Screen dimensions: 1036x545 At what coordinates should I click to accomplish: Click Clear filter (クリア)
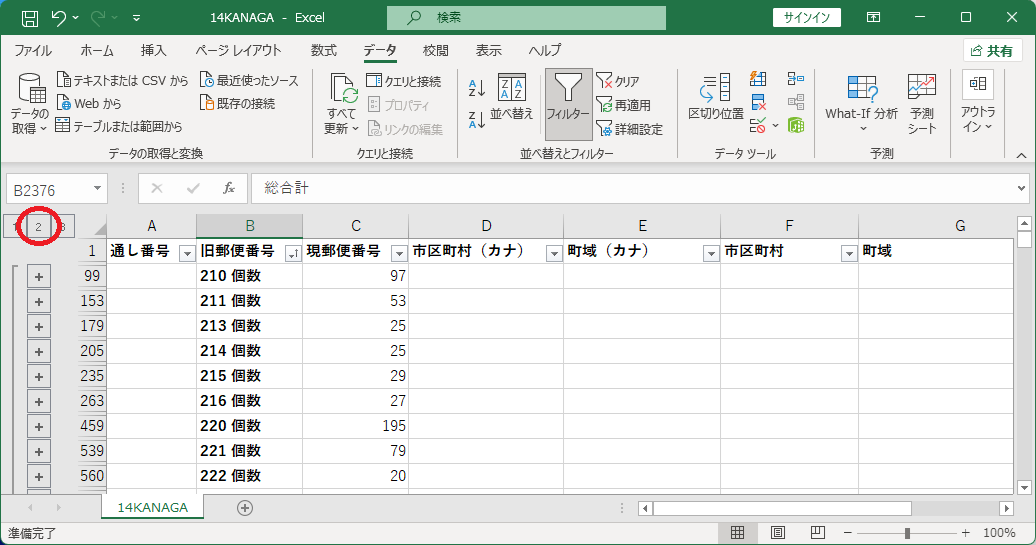coord(618,81)
